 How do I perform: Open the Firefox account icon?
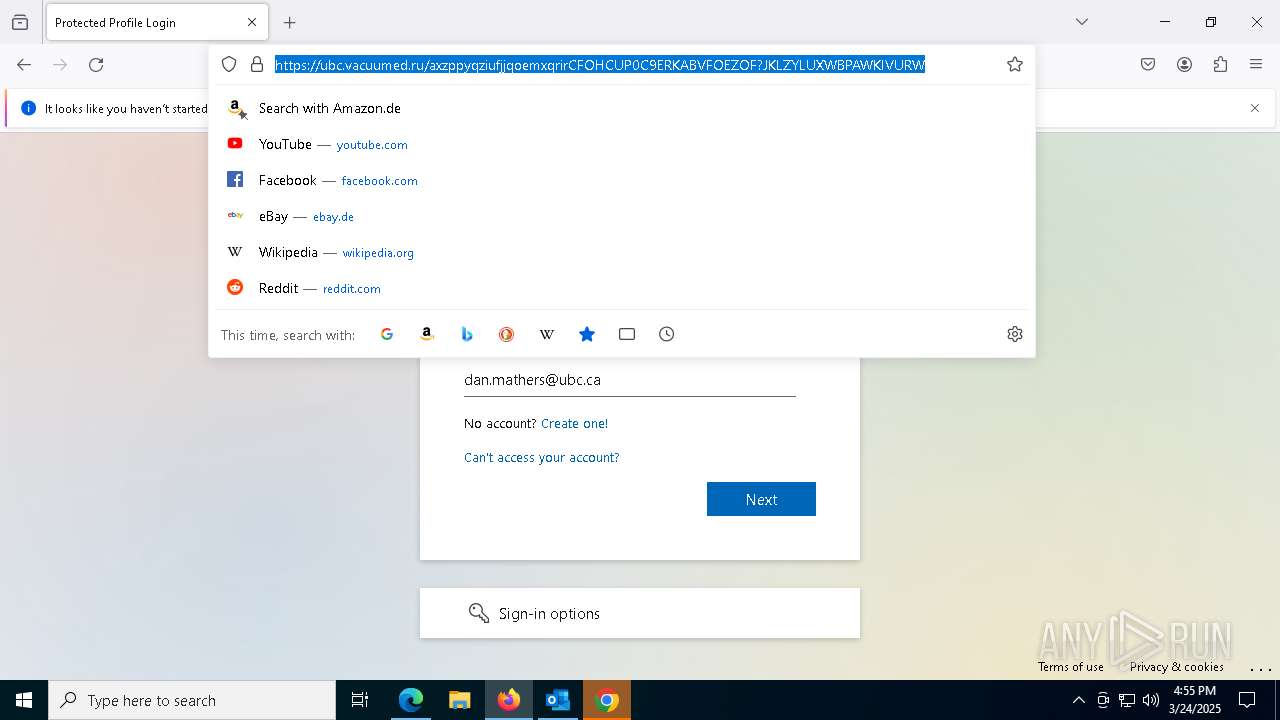(x=1184, y=65)
